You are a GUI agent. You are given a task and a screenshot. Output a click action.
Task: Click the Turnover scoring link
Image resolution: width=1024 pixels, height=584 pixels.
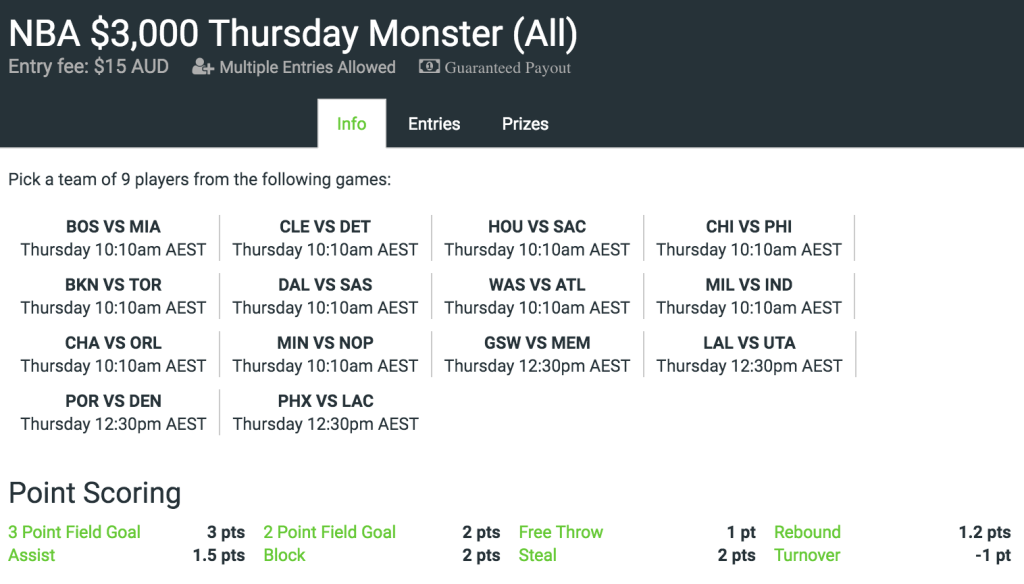(x=807, y=555)
